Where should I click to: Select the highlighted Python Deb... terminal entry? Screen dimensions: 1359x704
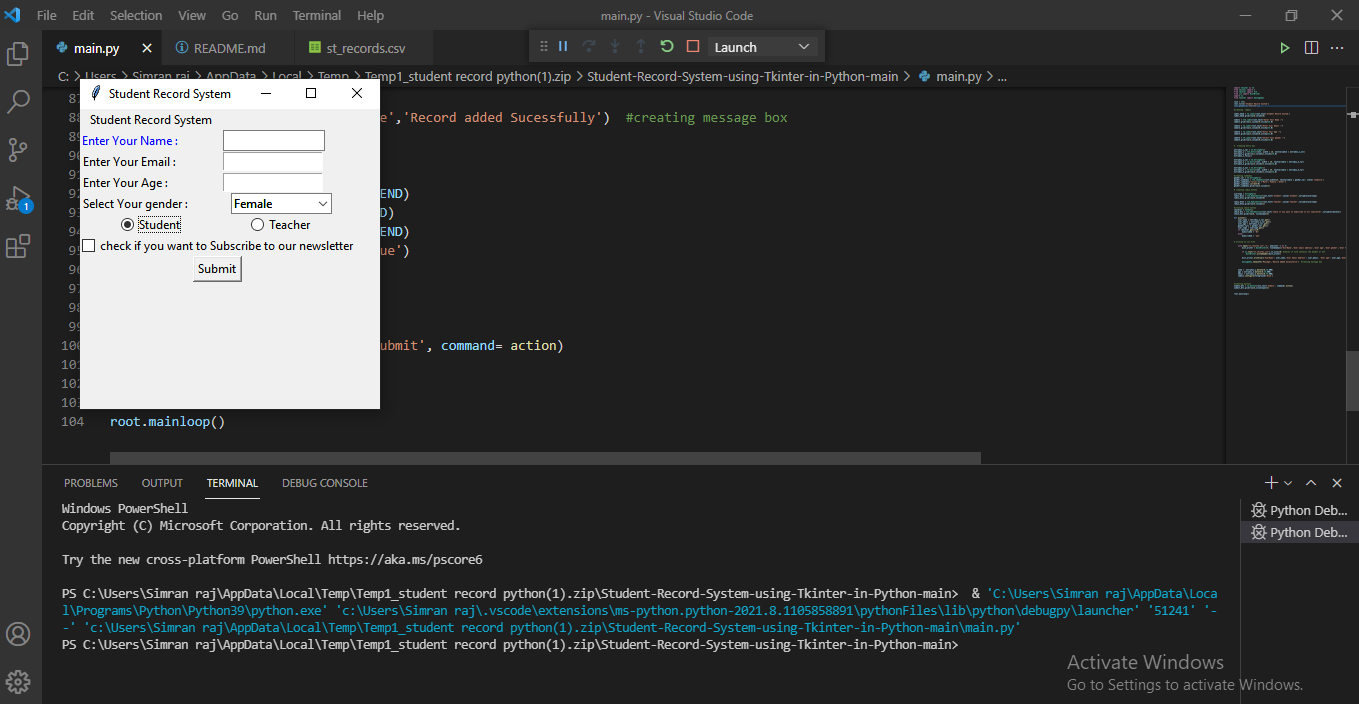(x=1300, y=532)
